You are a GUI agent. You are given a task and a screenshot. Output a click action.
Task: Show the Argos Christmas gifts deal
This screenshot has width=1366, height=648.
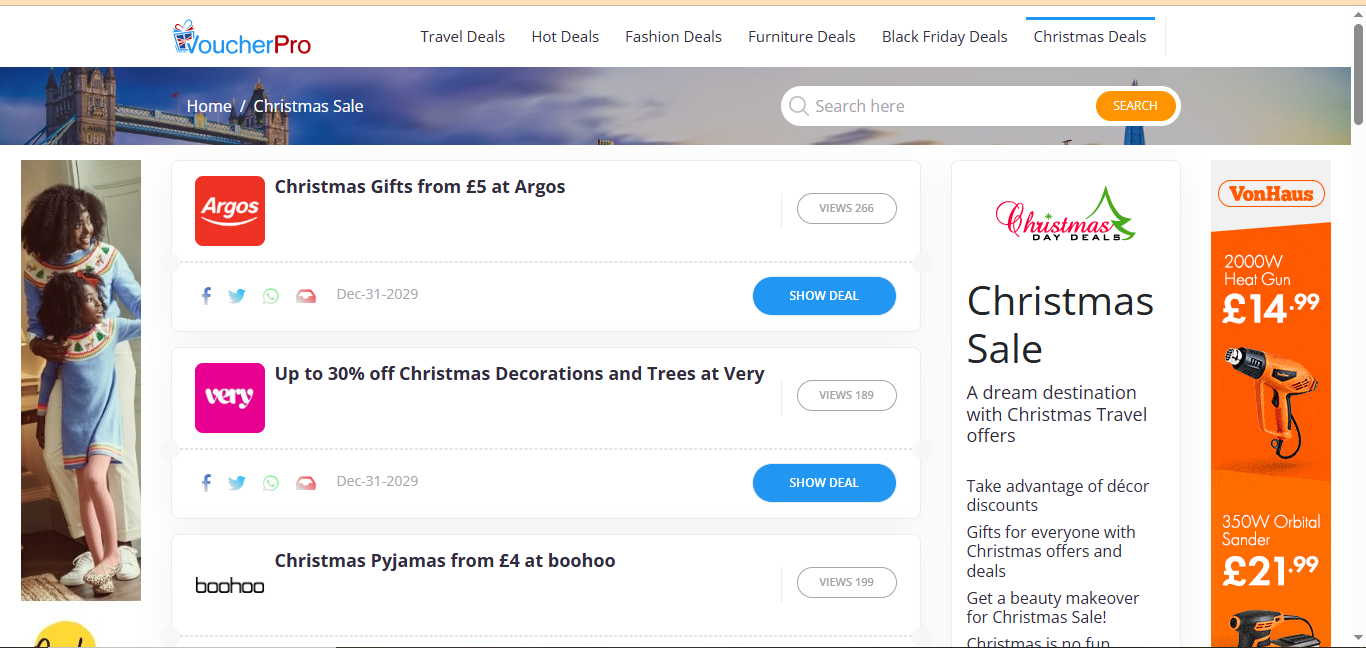(x=823, y=296)
